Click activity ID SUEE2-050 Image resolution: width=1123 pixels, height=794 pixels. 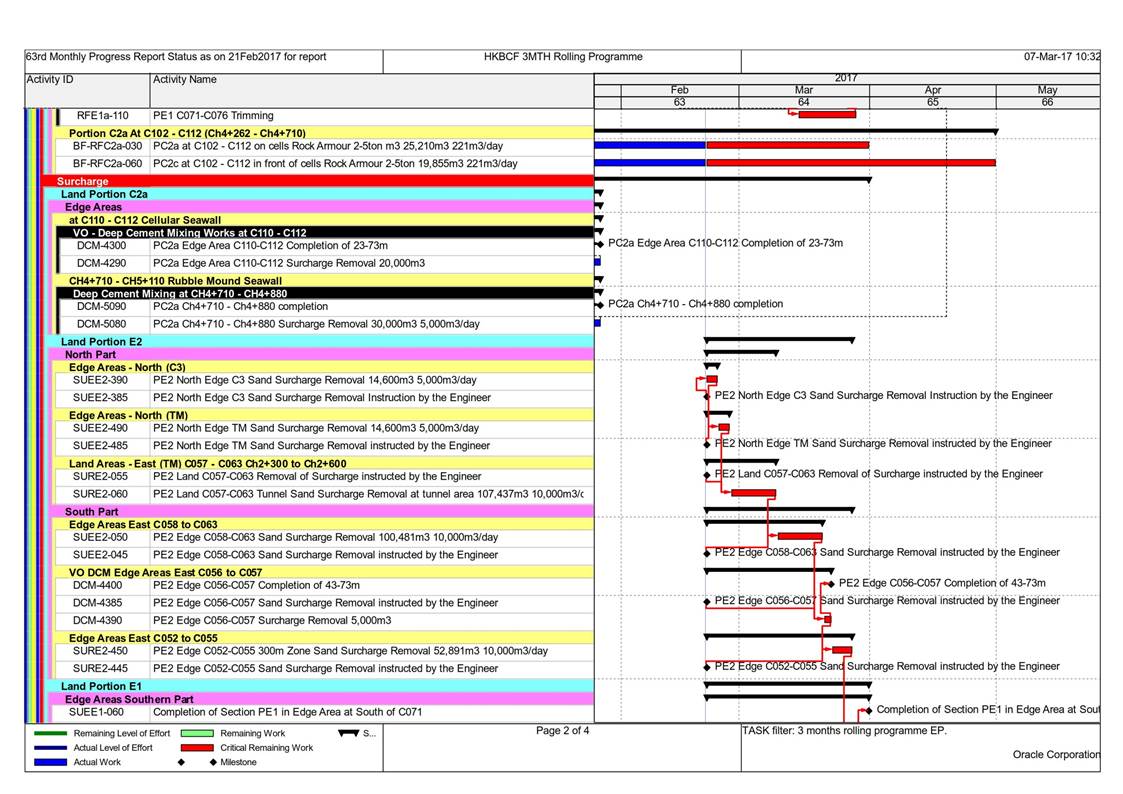[100, 537]
